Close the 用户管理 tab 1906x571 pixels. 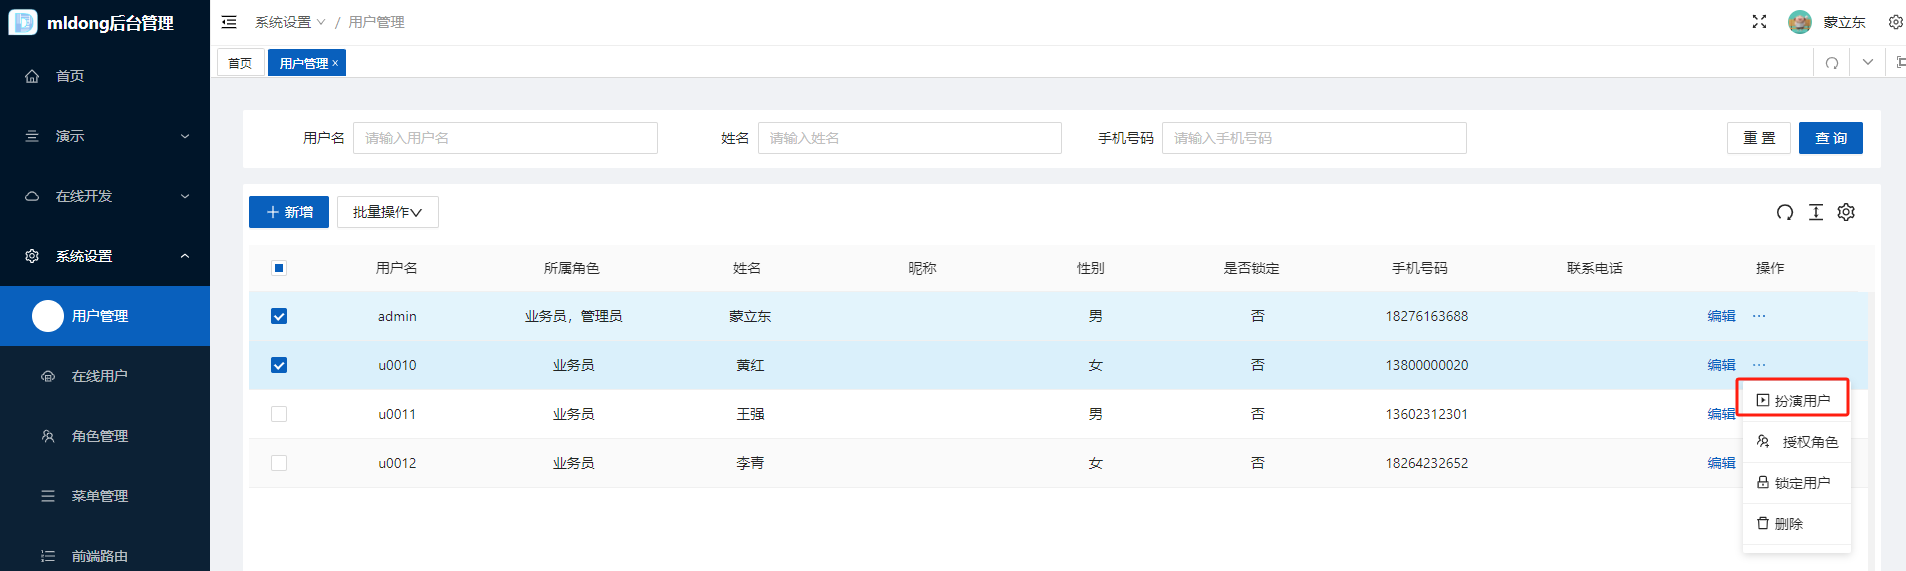tap(336, 63)
